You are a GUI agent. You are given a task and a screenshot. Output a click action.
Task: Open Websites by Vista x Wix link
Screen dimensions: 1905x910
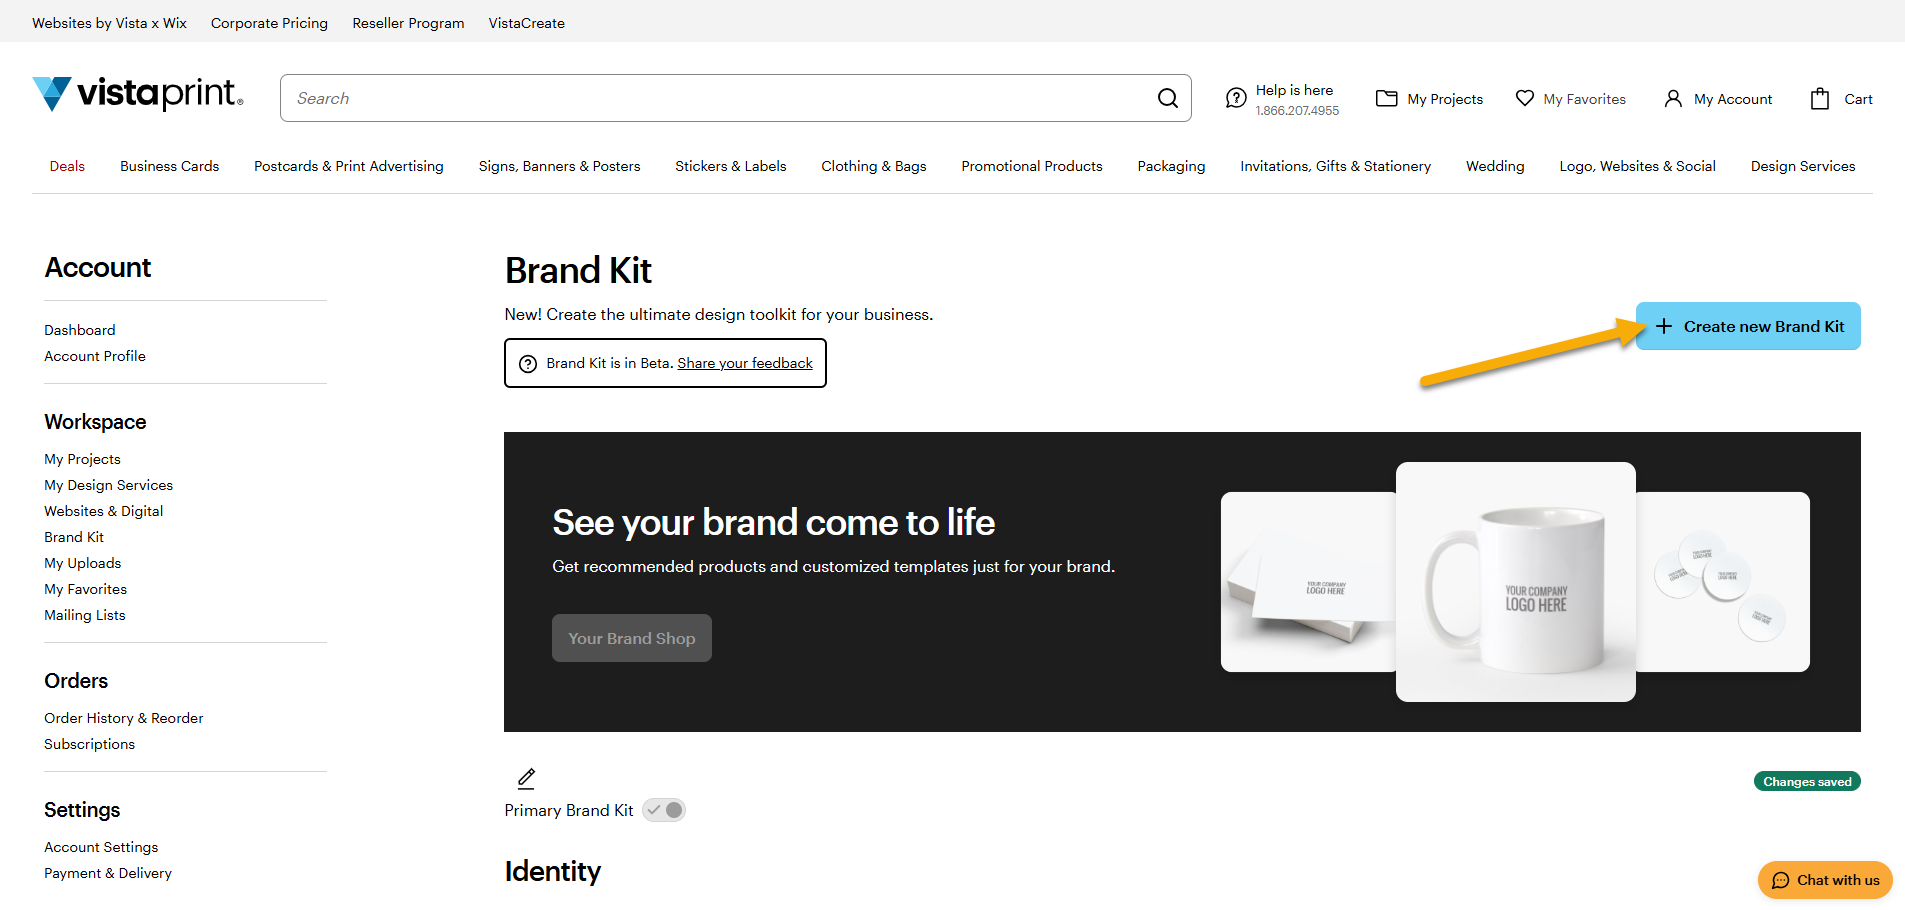(x=109, y=23)
